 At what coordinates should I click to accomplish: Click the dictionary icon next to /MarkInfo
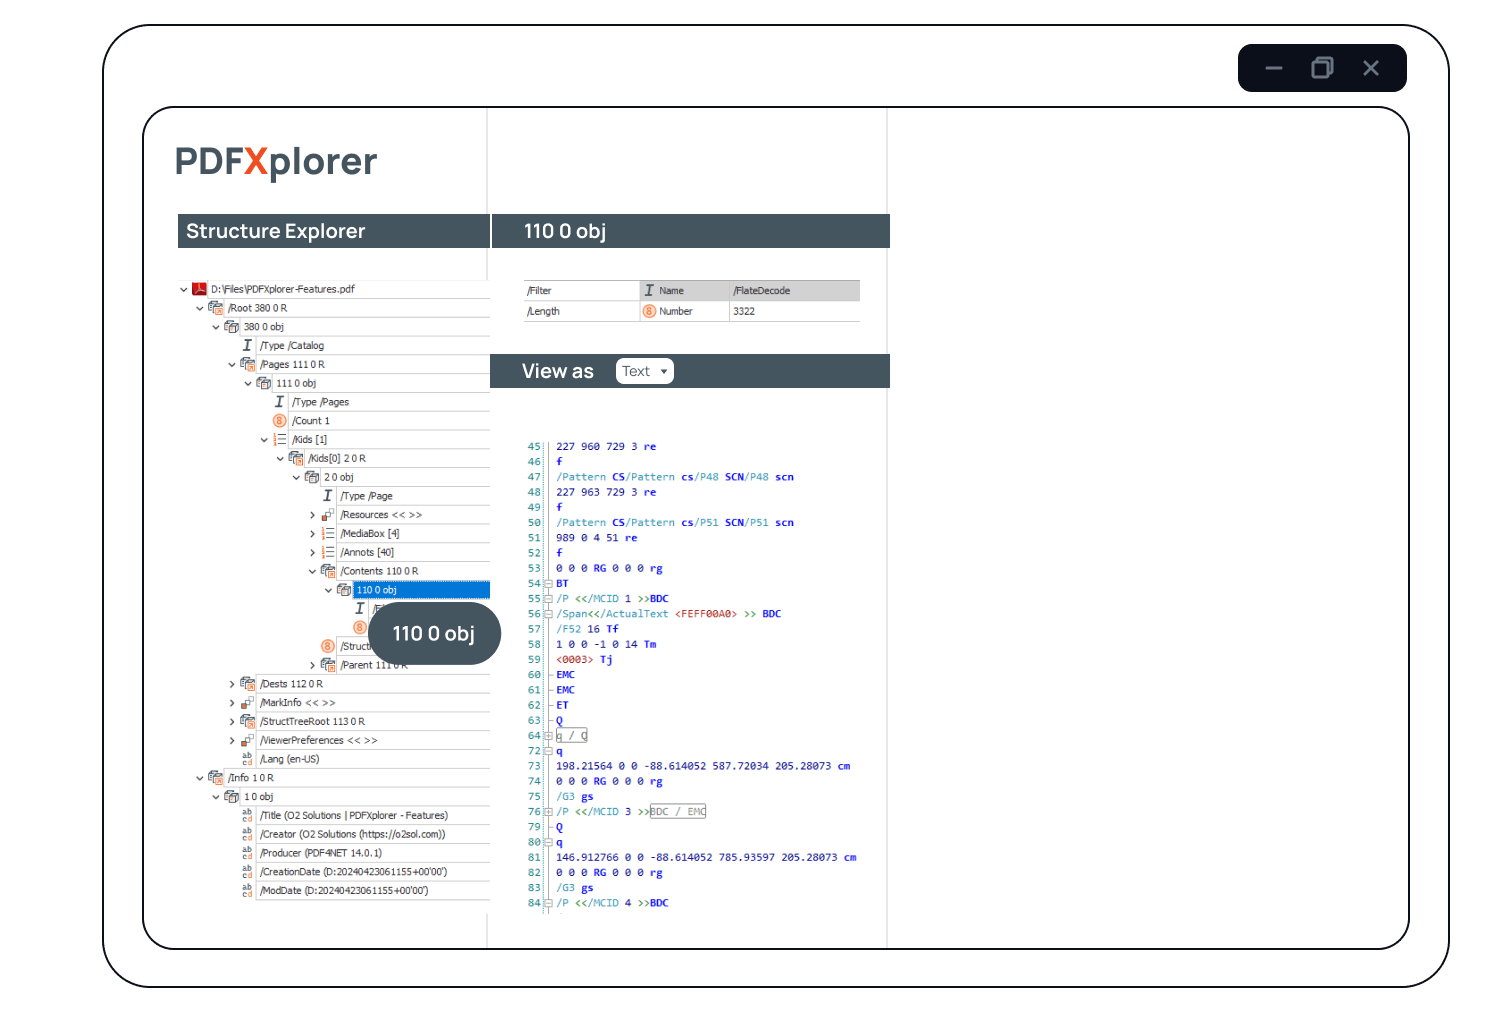click(x=247, y=703)
